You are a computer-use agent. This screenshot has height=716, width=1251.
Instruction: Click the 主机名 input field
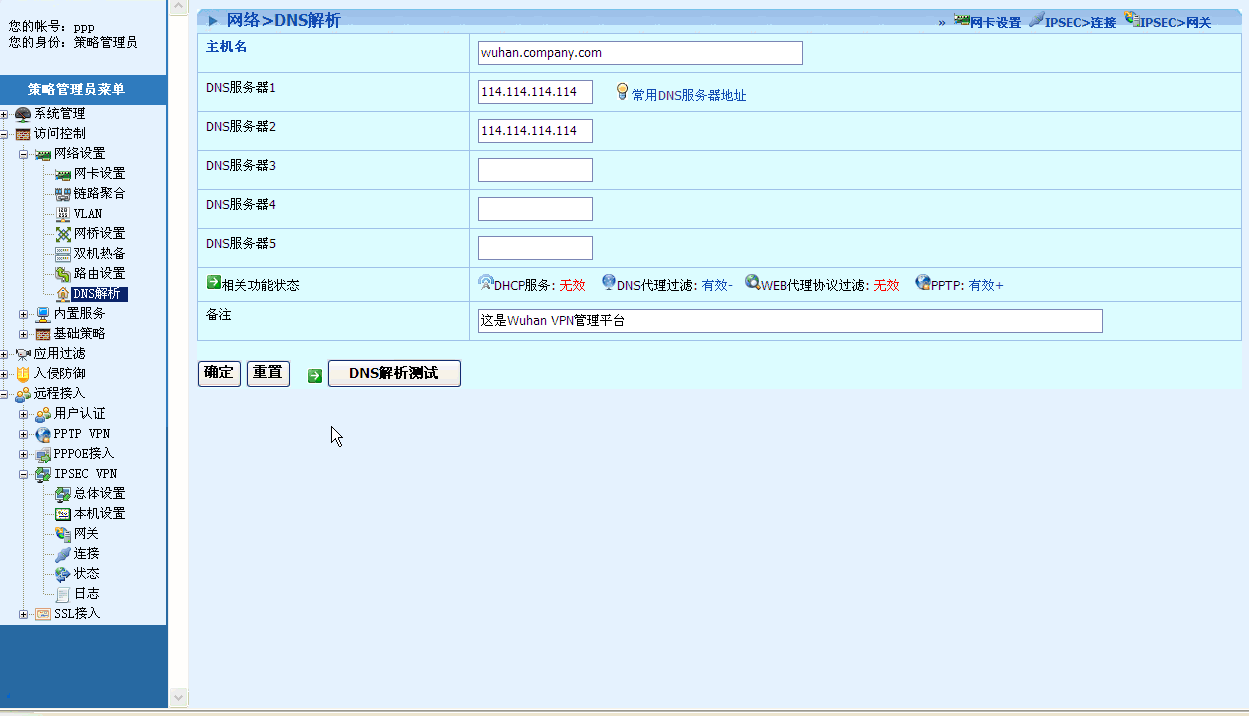click(x=640, y=53)
